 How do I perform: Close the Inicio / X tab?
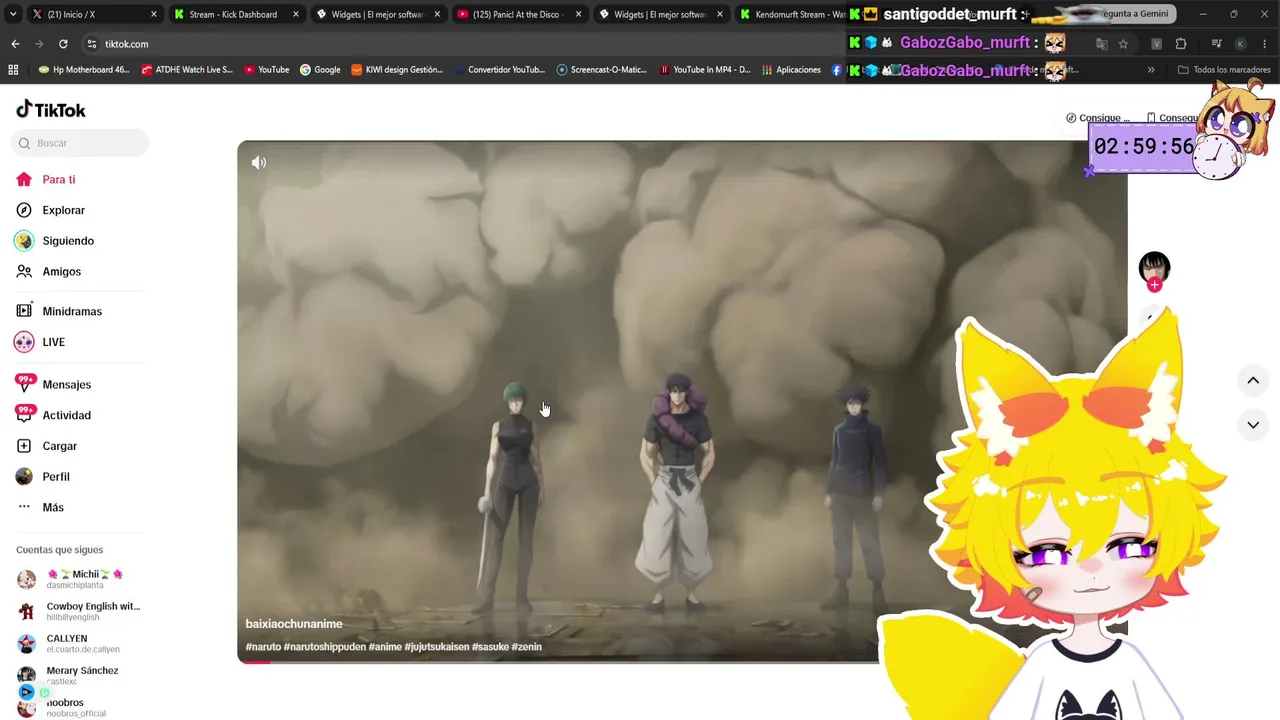(x=154, y=14)
